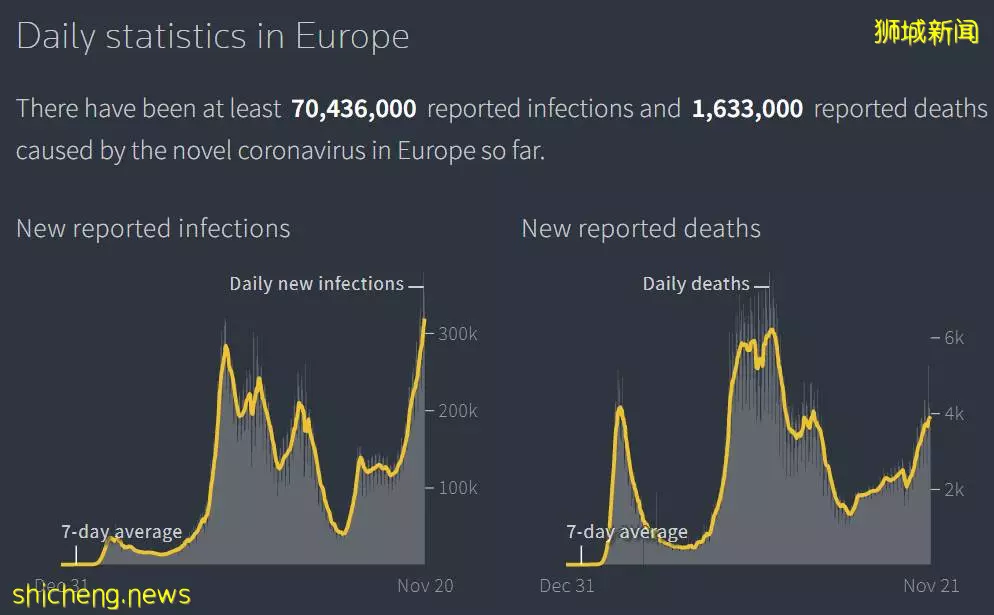Click the 300k axis tick on infections chart
This screenshot has width=994, height=615.
coord(458,334)
